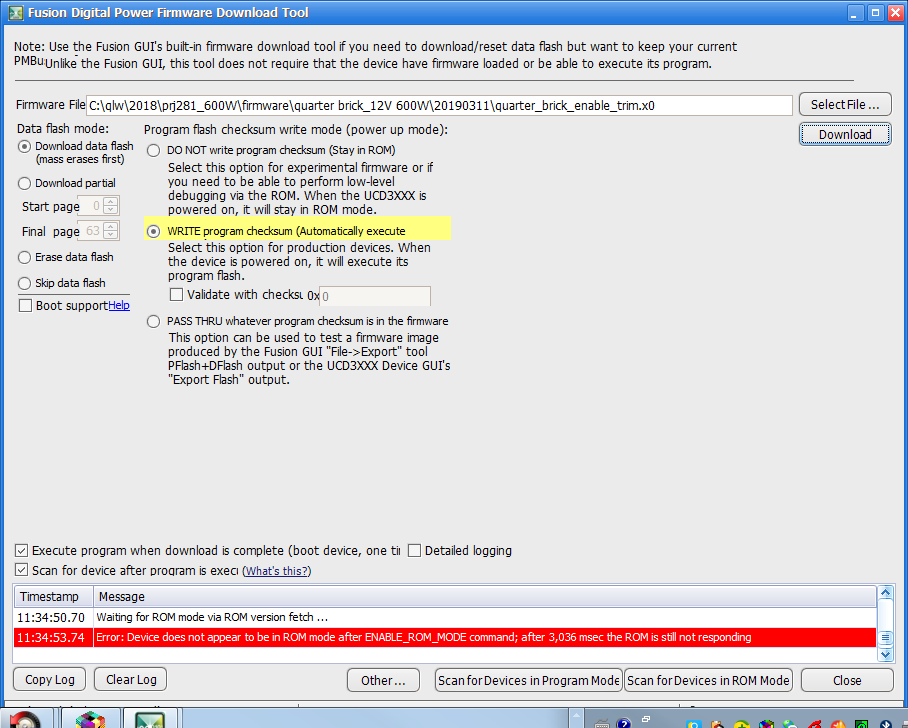Click log scrollbar up arrow
The image size is (908, 728).
885,592
